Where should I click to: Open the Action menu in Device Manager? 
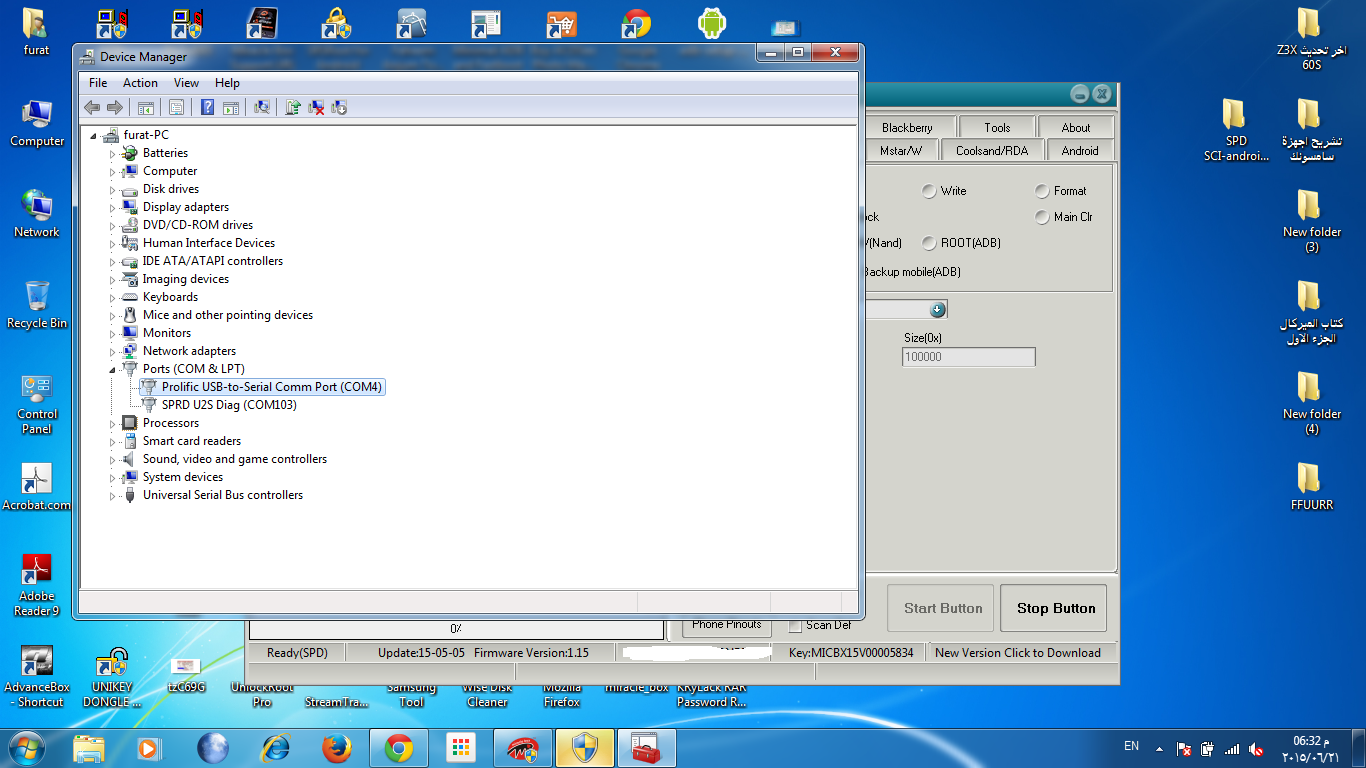pyautogui.click(x=140, y=83)
